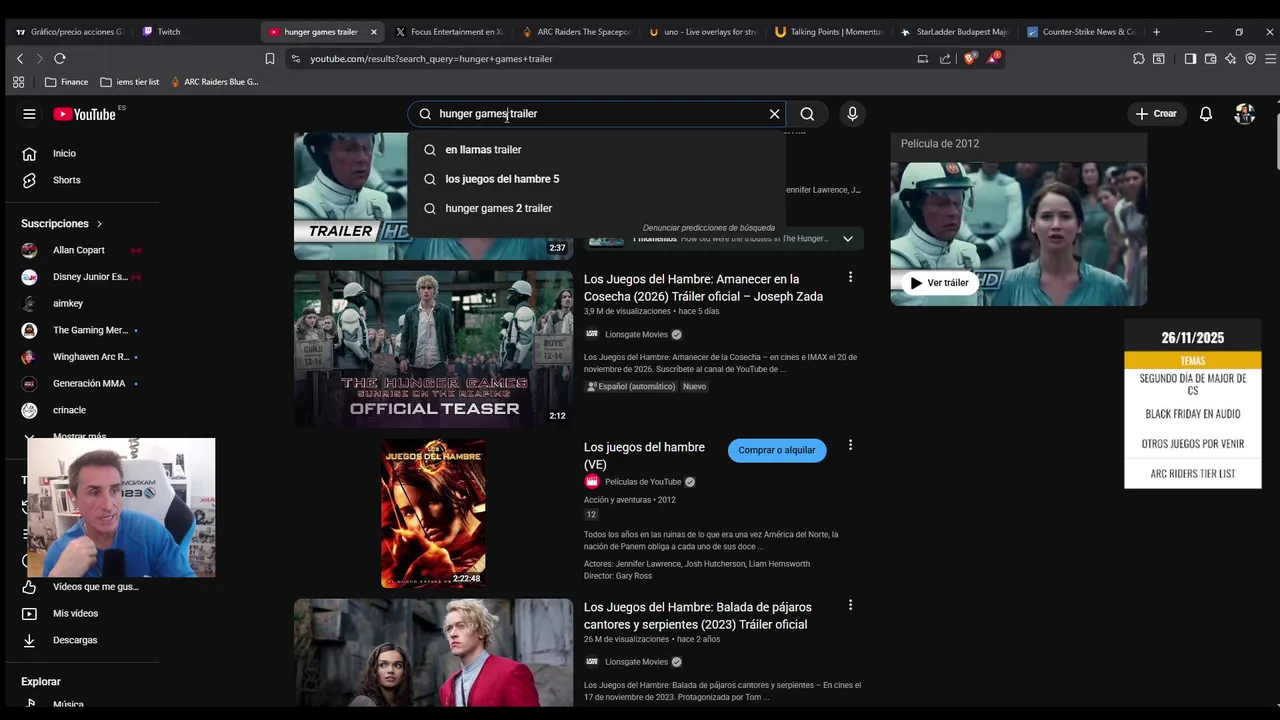Open Lionsgate Movies channel under 2026 trailer
The height and width of the screenshot is (720, 1280).
click(x=636, y=335)
